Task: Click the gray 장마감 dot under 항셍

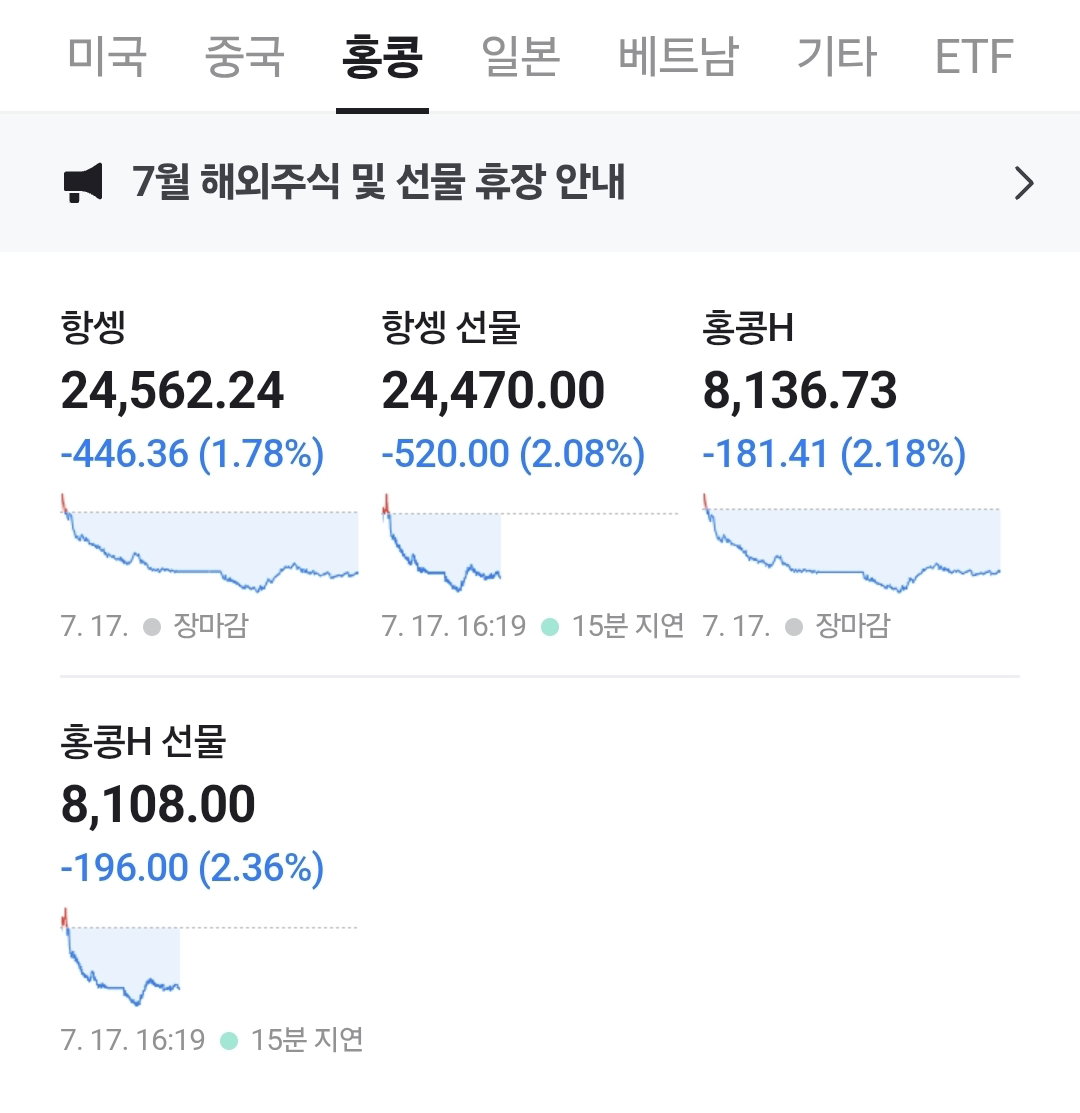Action: coord(152,627)
